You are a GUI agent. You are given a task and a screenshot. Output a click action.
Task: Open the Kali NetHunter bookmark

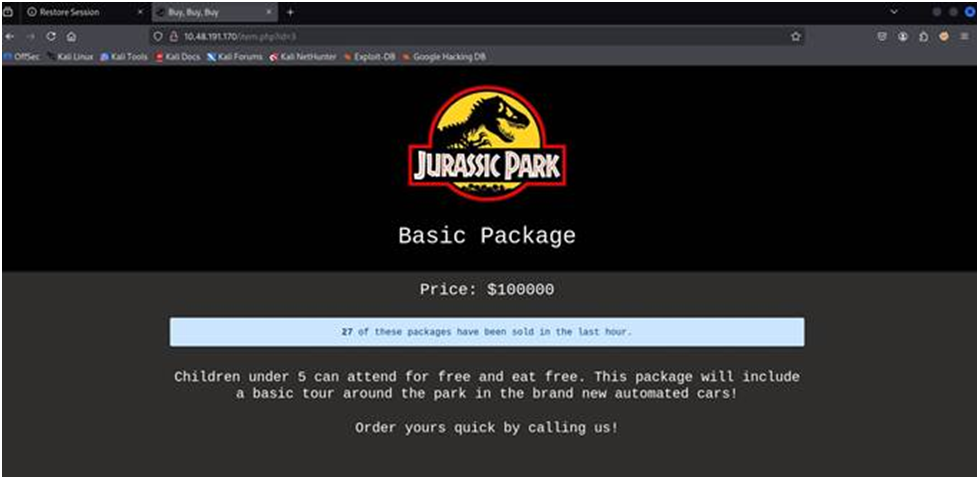[x=303, y=57]
